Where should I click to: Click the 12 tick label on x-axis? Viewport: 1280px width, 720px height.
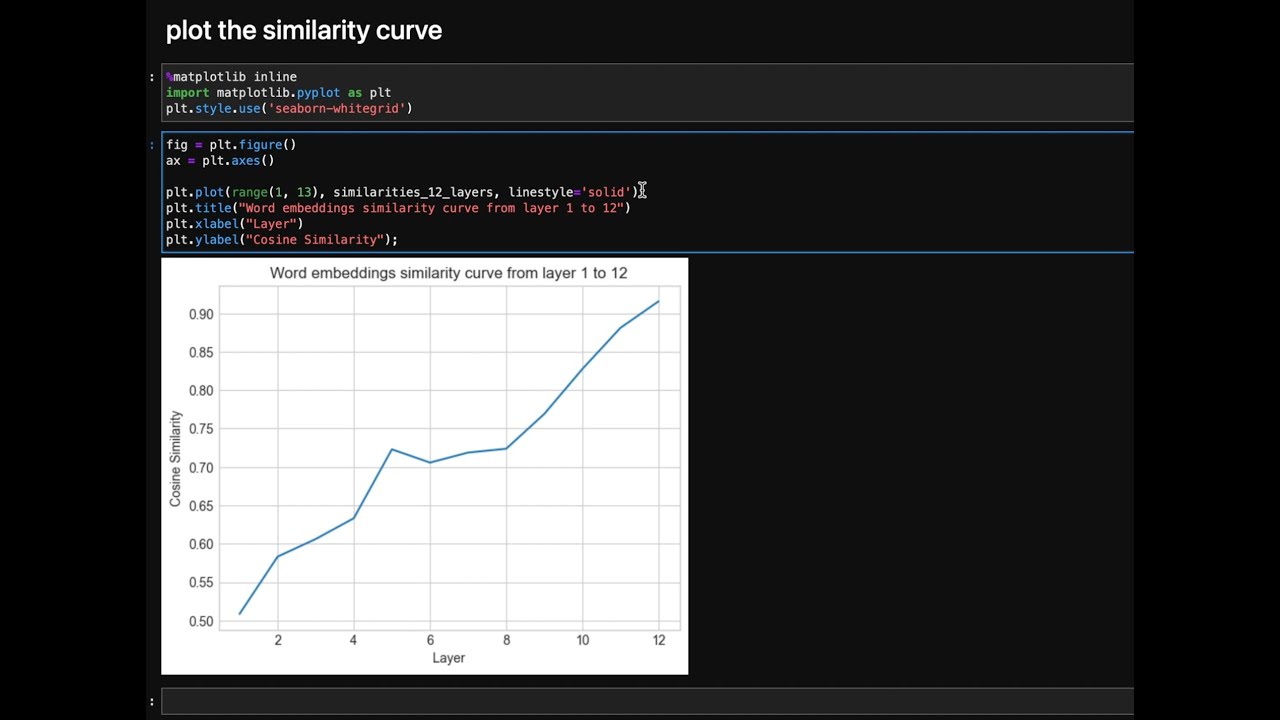659,640
